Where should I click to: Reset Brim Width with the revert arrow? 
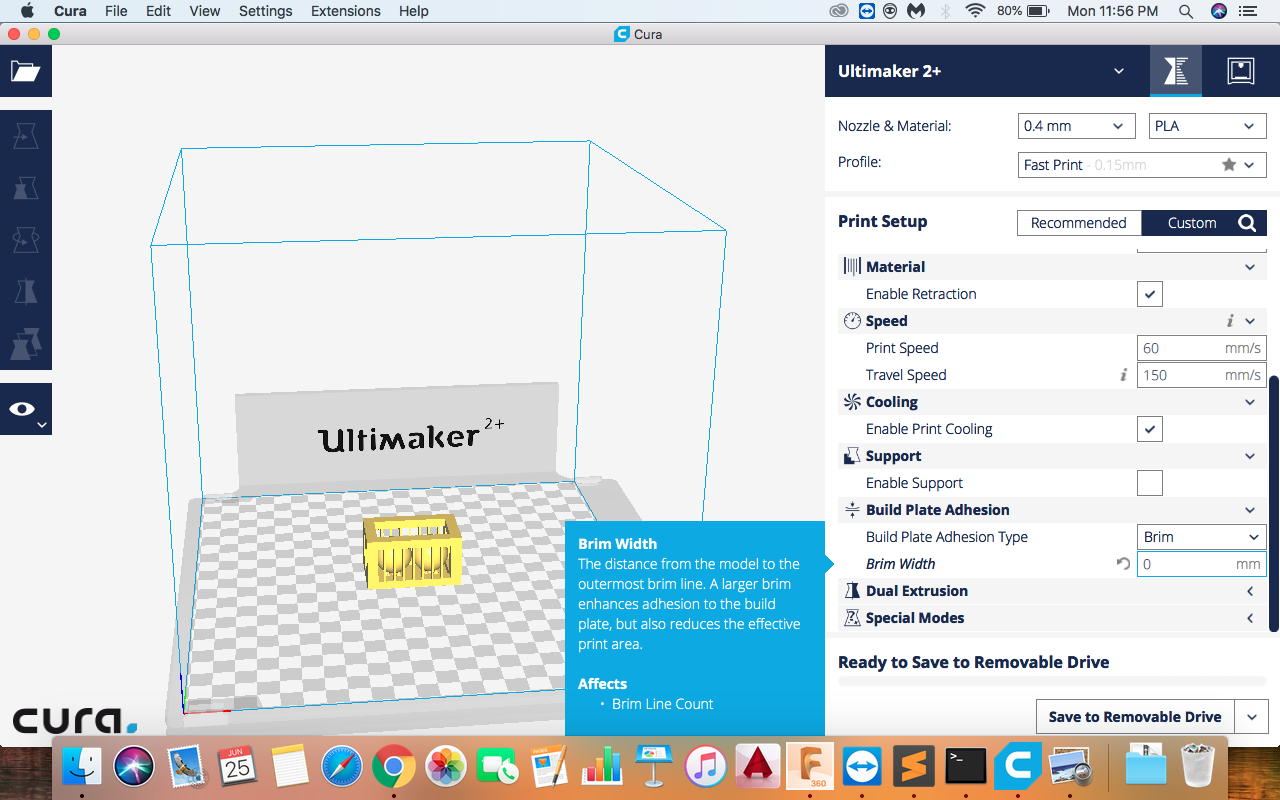point(1123,564)
